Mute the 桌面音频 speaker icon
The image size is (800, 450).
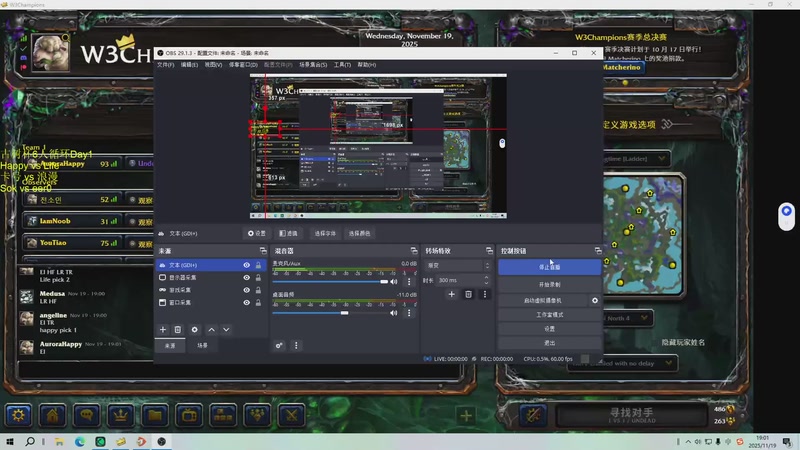point(394,313)
